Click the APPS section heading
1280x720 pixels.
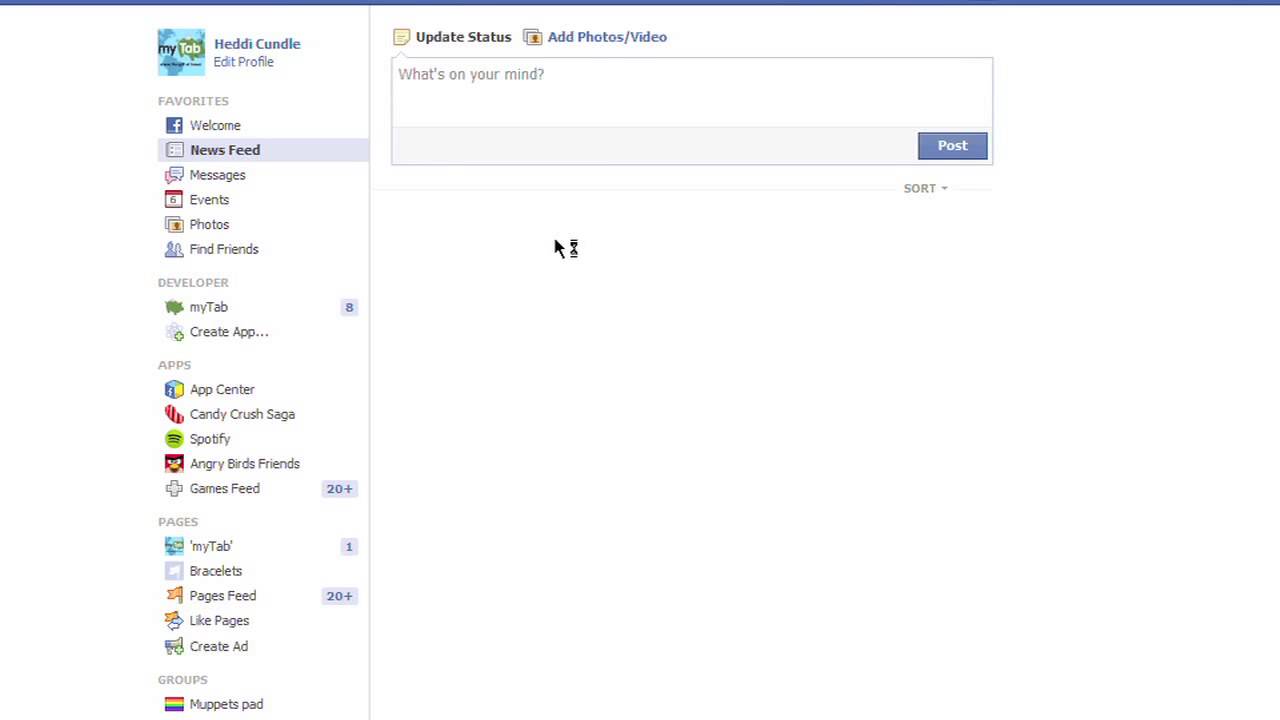[x=174, y=365]
